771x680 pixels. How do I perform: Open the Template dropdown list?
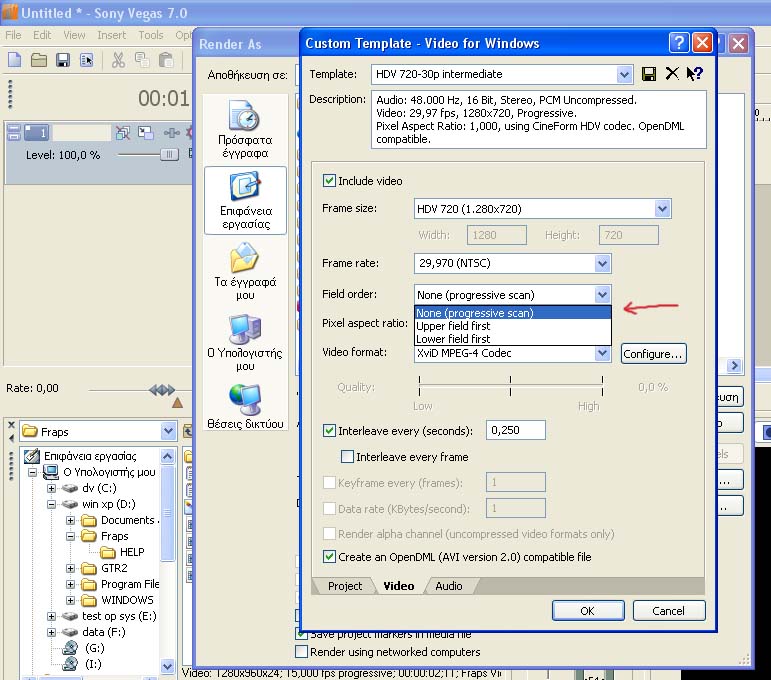(623, 74)
